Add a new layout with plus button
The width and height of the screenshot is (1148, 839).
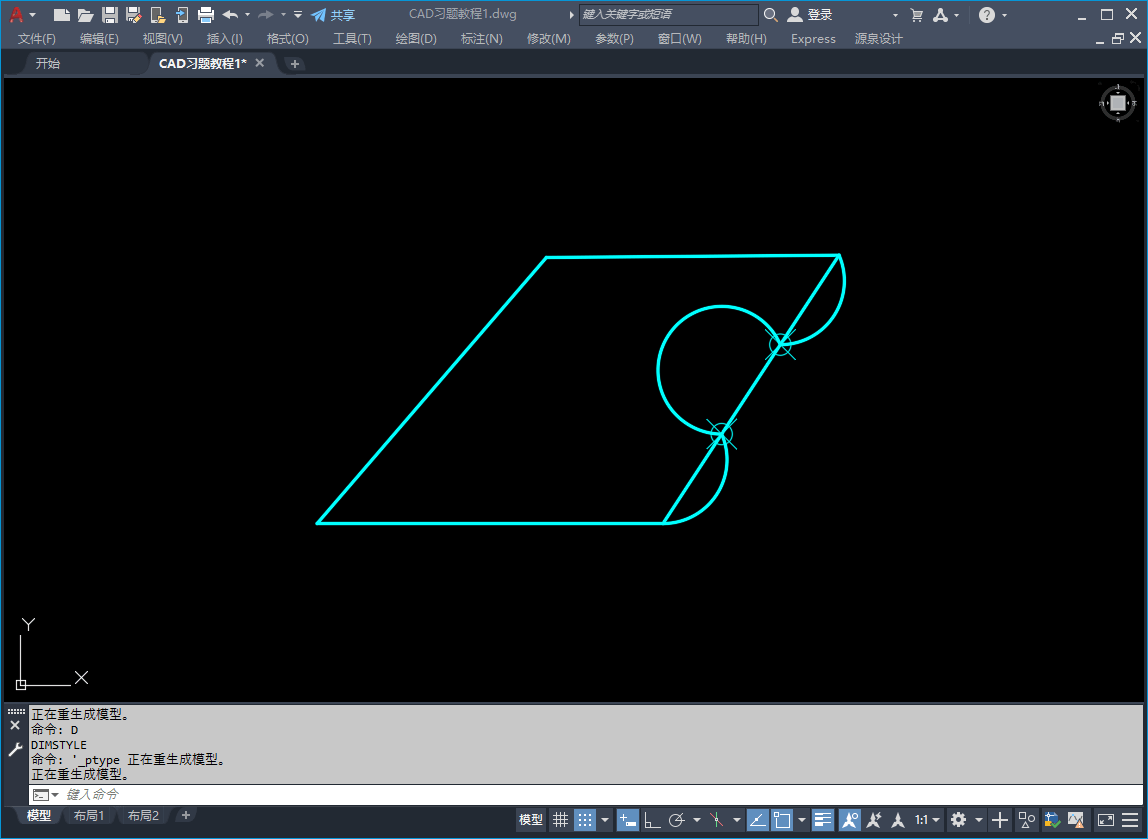pos(186,815)
